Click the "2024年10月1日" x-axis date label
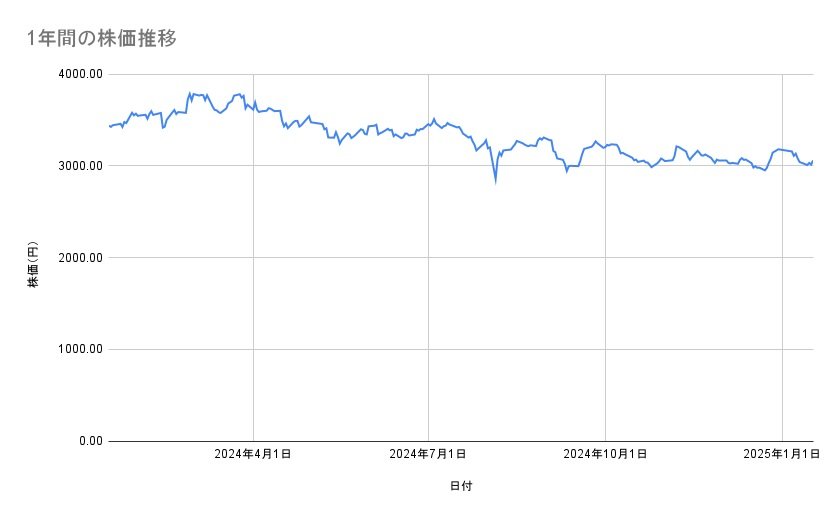The width and height of the screenshot is (839, 519). pos(605,454)
